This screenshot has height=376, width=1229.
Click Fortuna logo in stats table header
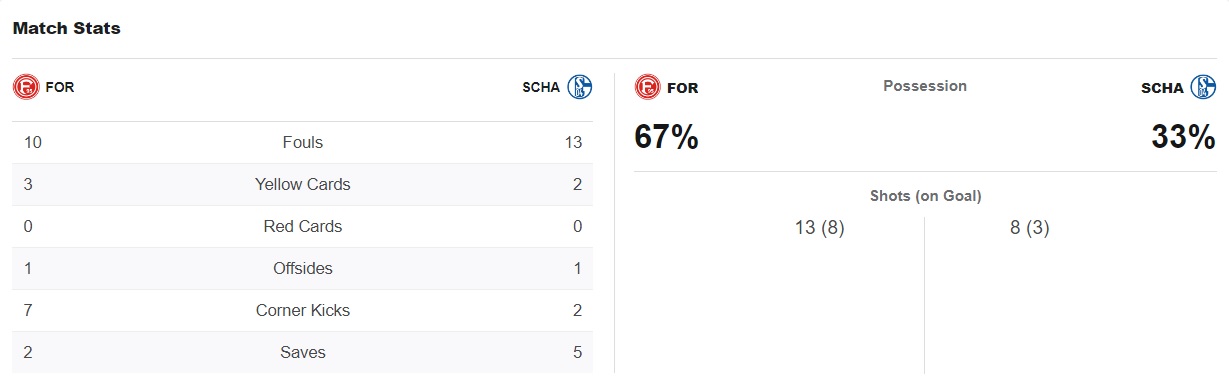[x=26, y=87]
